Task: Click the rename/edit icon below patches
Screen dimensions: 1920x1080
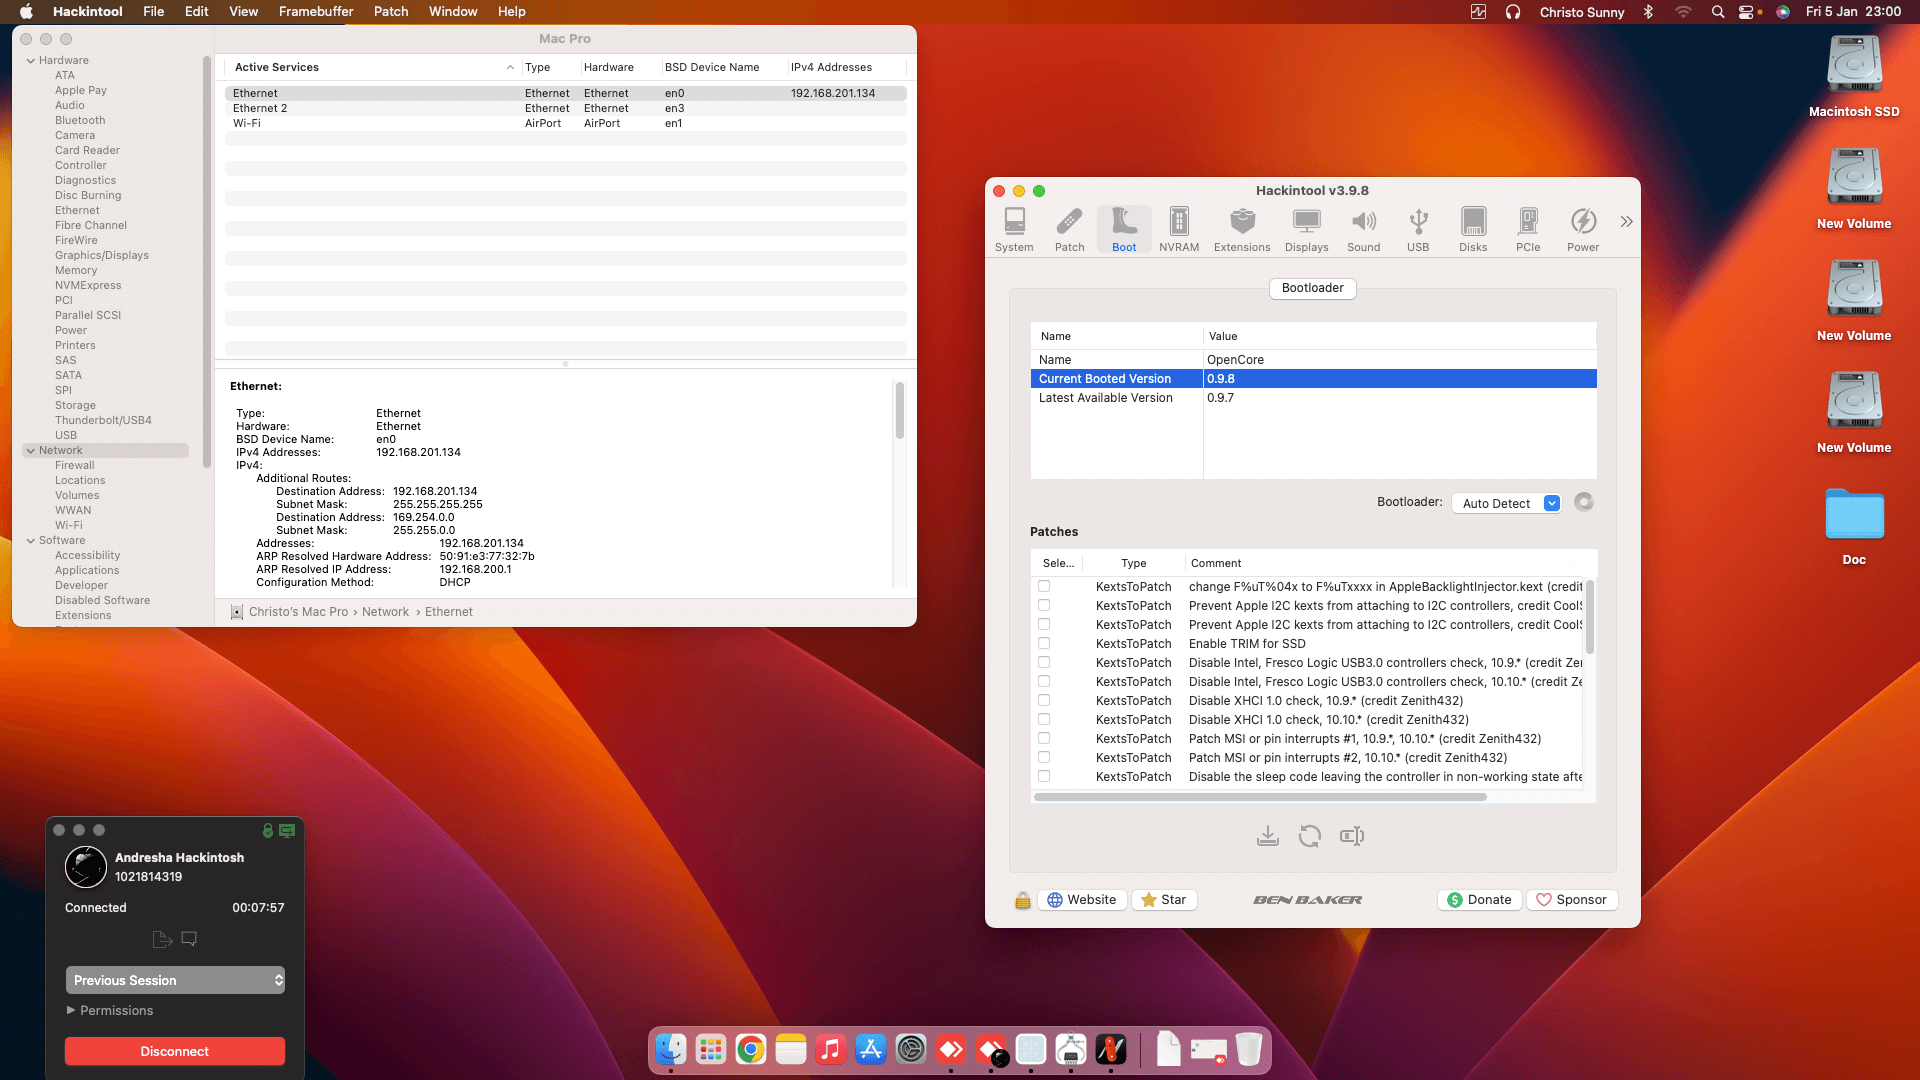Action: 1352,836
